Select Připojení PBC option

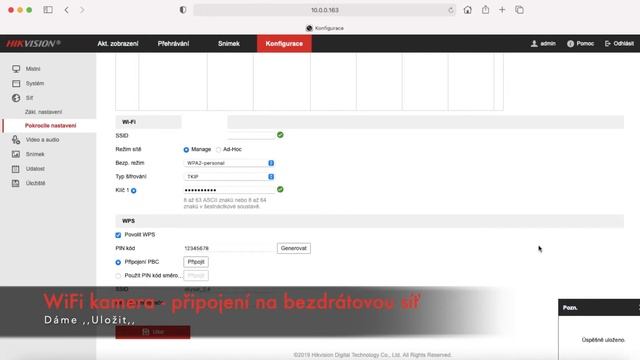(118, 262)
